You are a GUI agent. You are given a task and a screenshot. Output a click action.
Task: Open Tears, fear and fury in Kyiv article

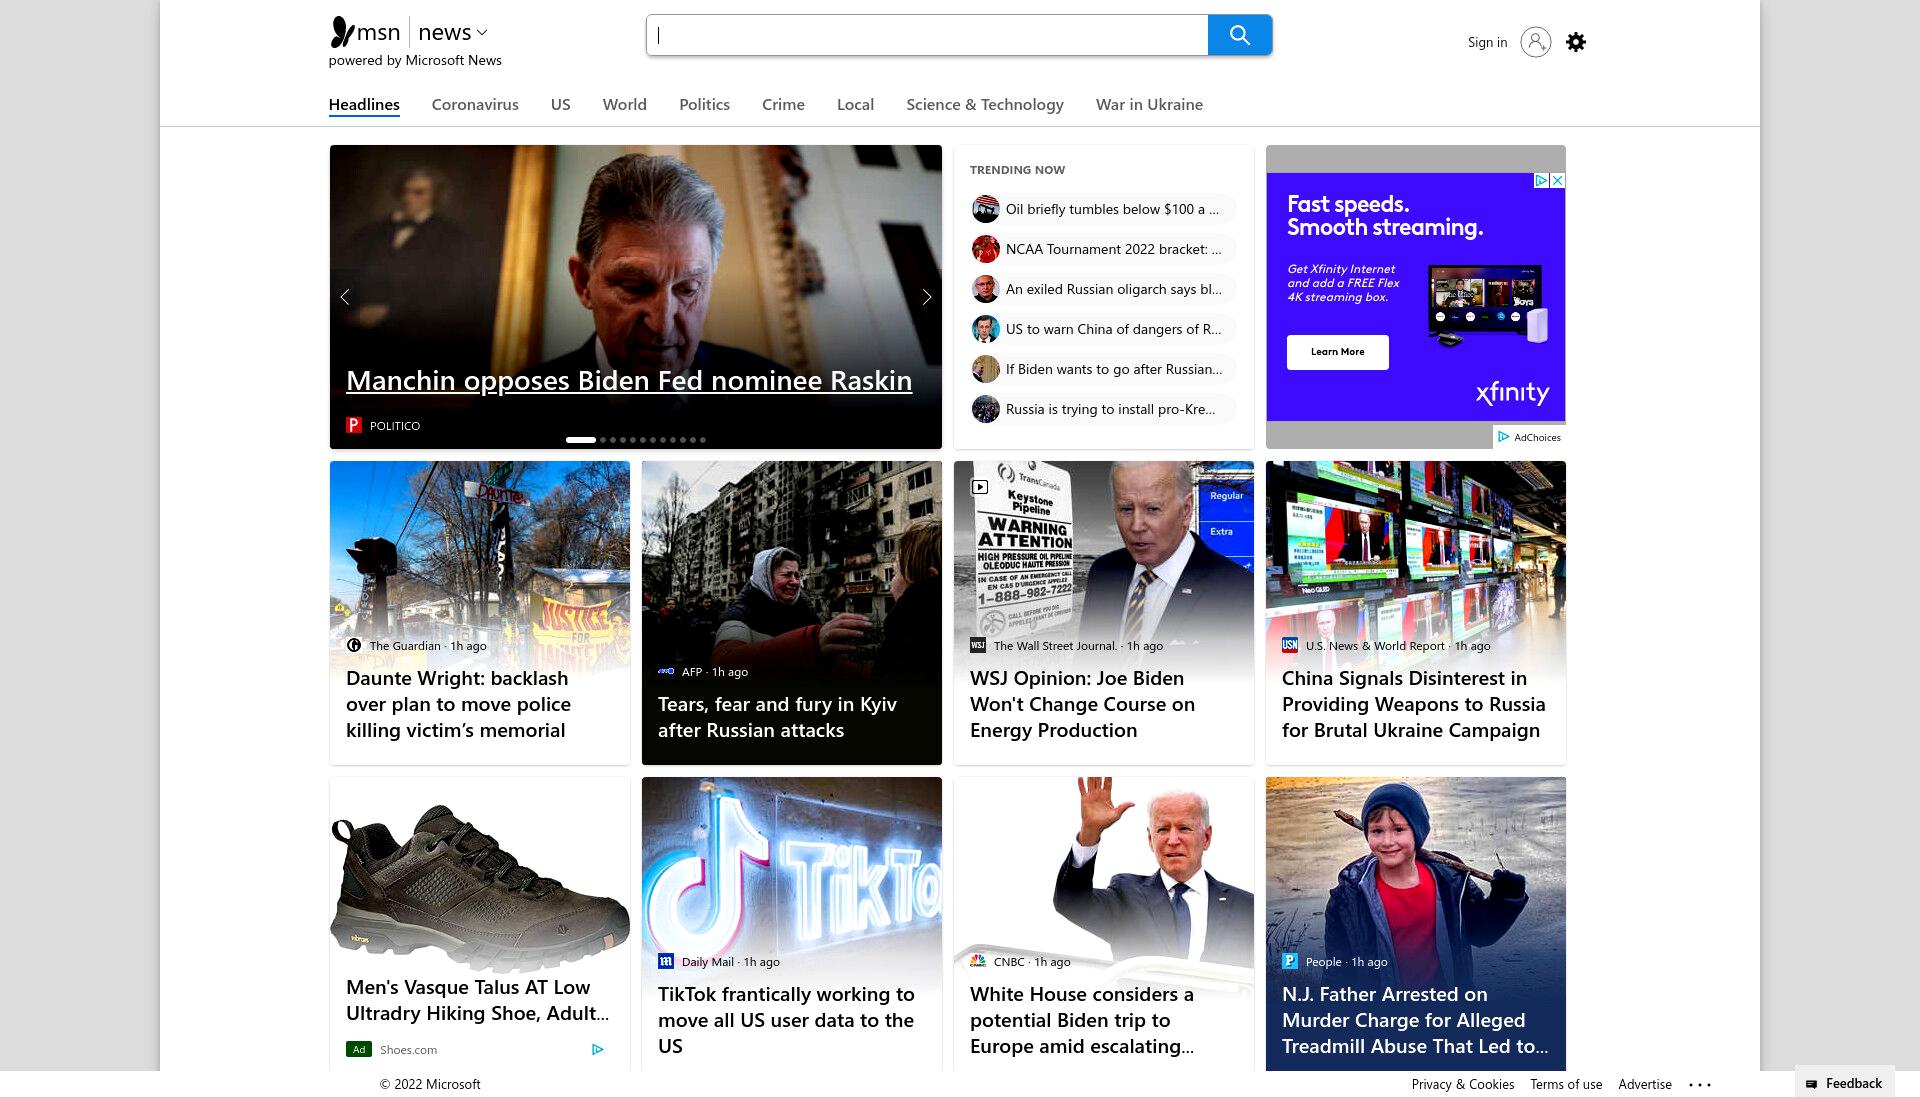pyautogui.click(x=777, y=717)
